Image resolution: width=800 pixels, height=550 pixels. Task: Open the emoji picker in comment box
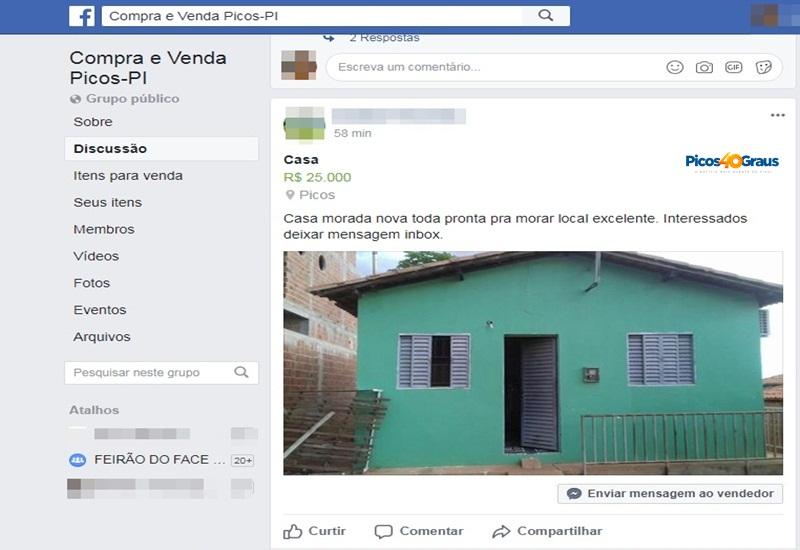674,67
